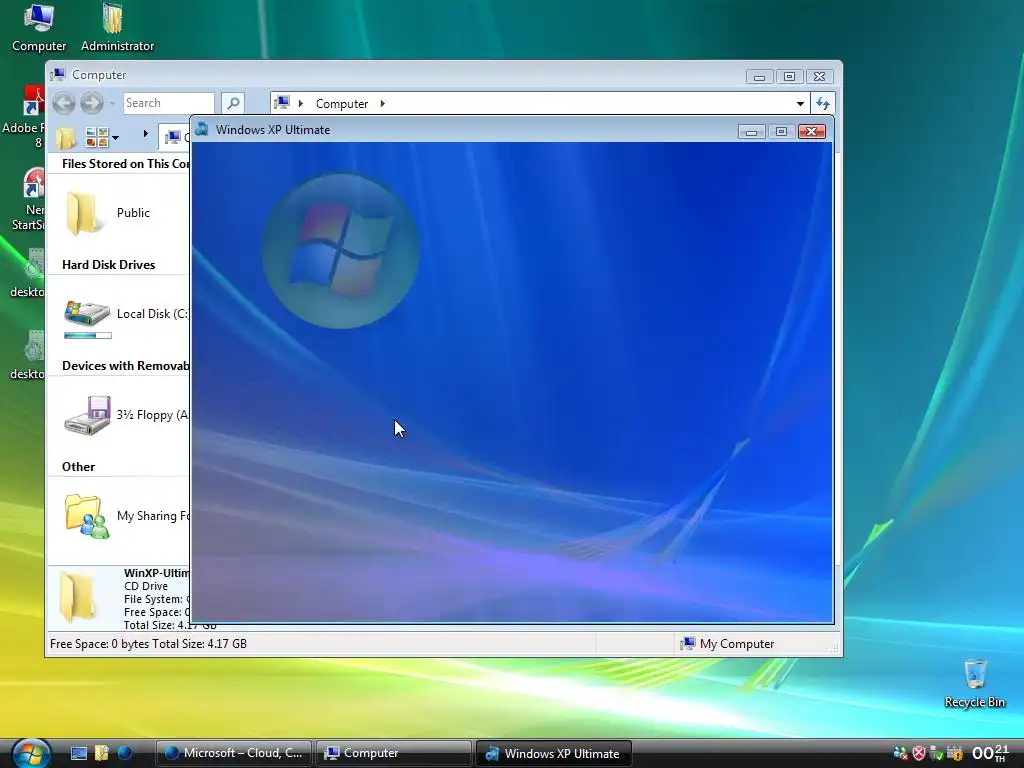
Task: Open the Start menu orb
Action: pyautogui.click(x=31, y=753)
